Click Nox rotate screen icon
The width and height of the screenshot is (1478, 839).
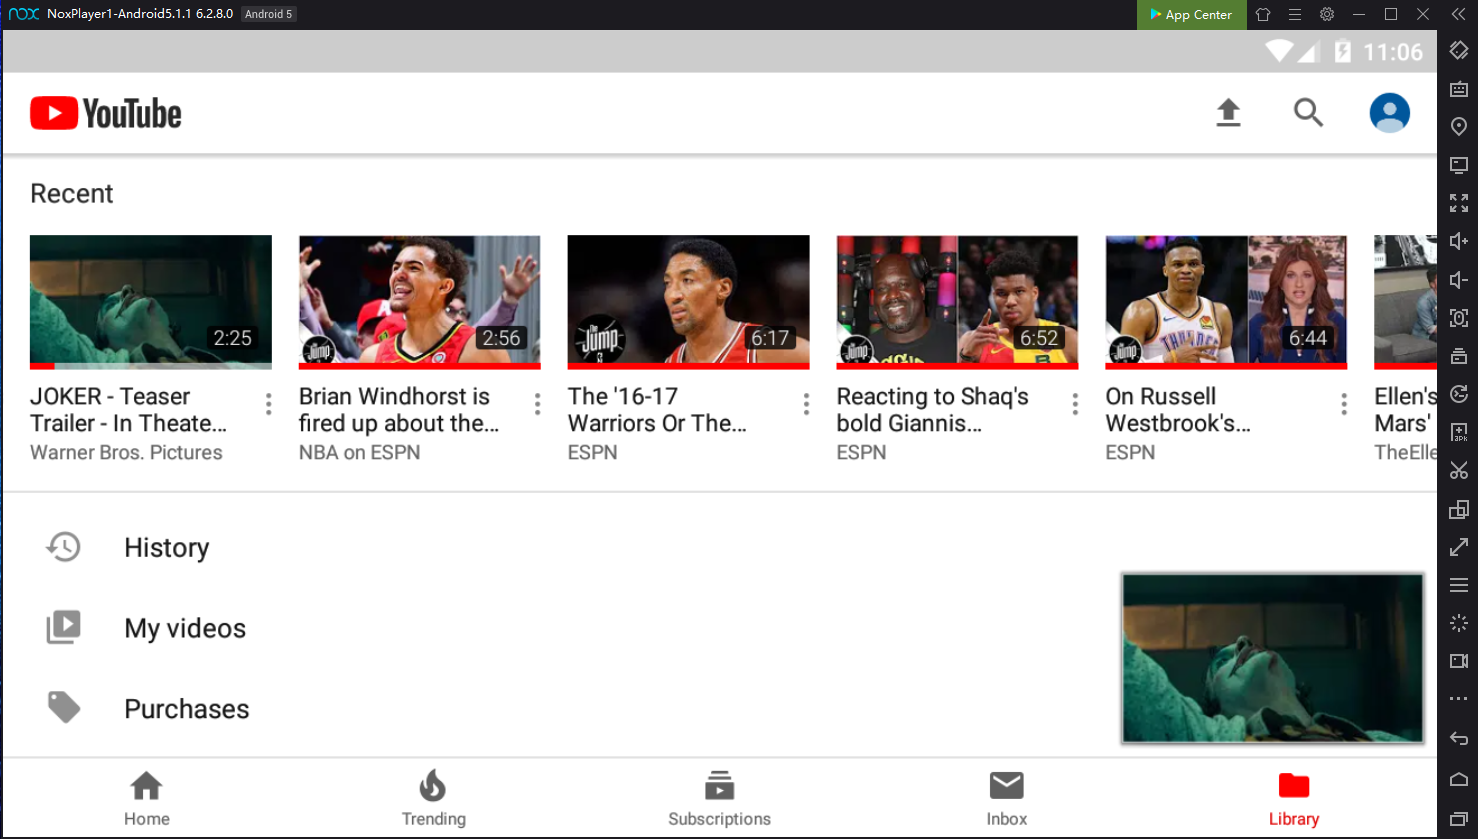(x=1459, y=51)
